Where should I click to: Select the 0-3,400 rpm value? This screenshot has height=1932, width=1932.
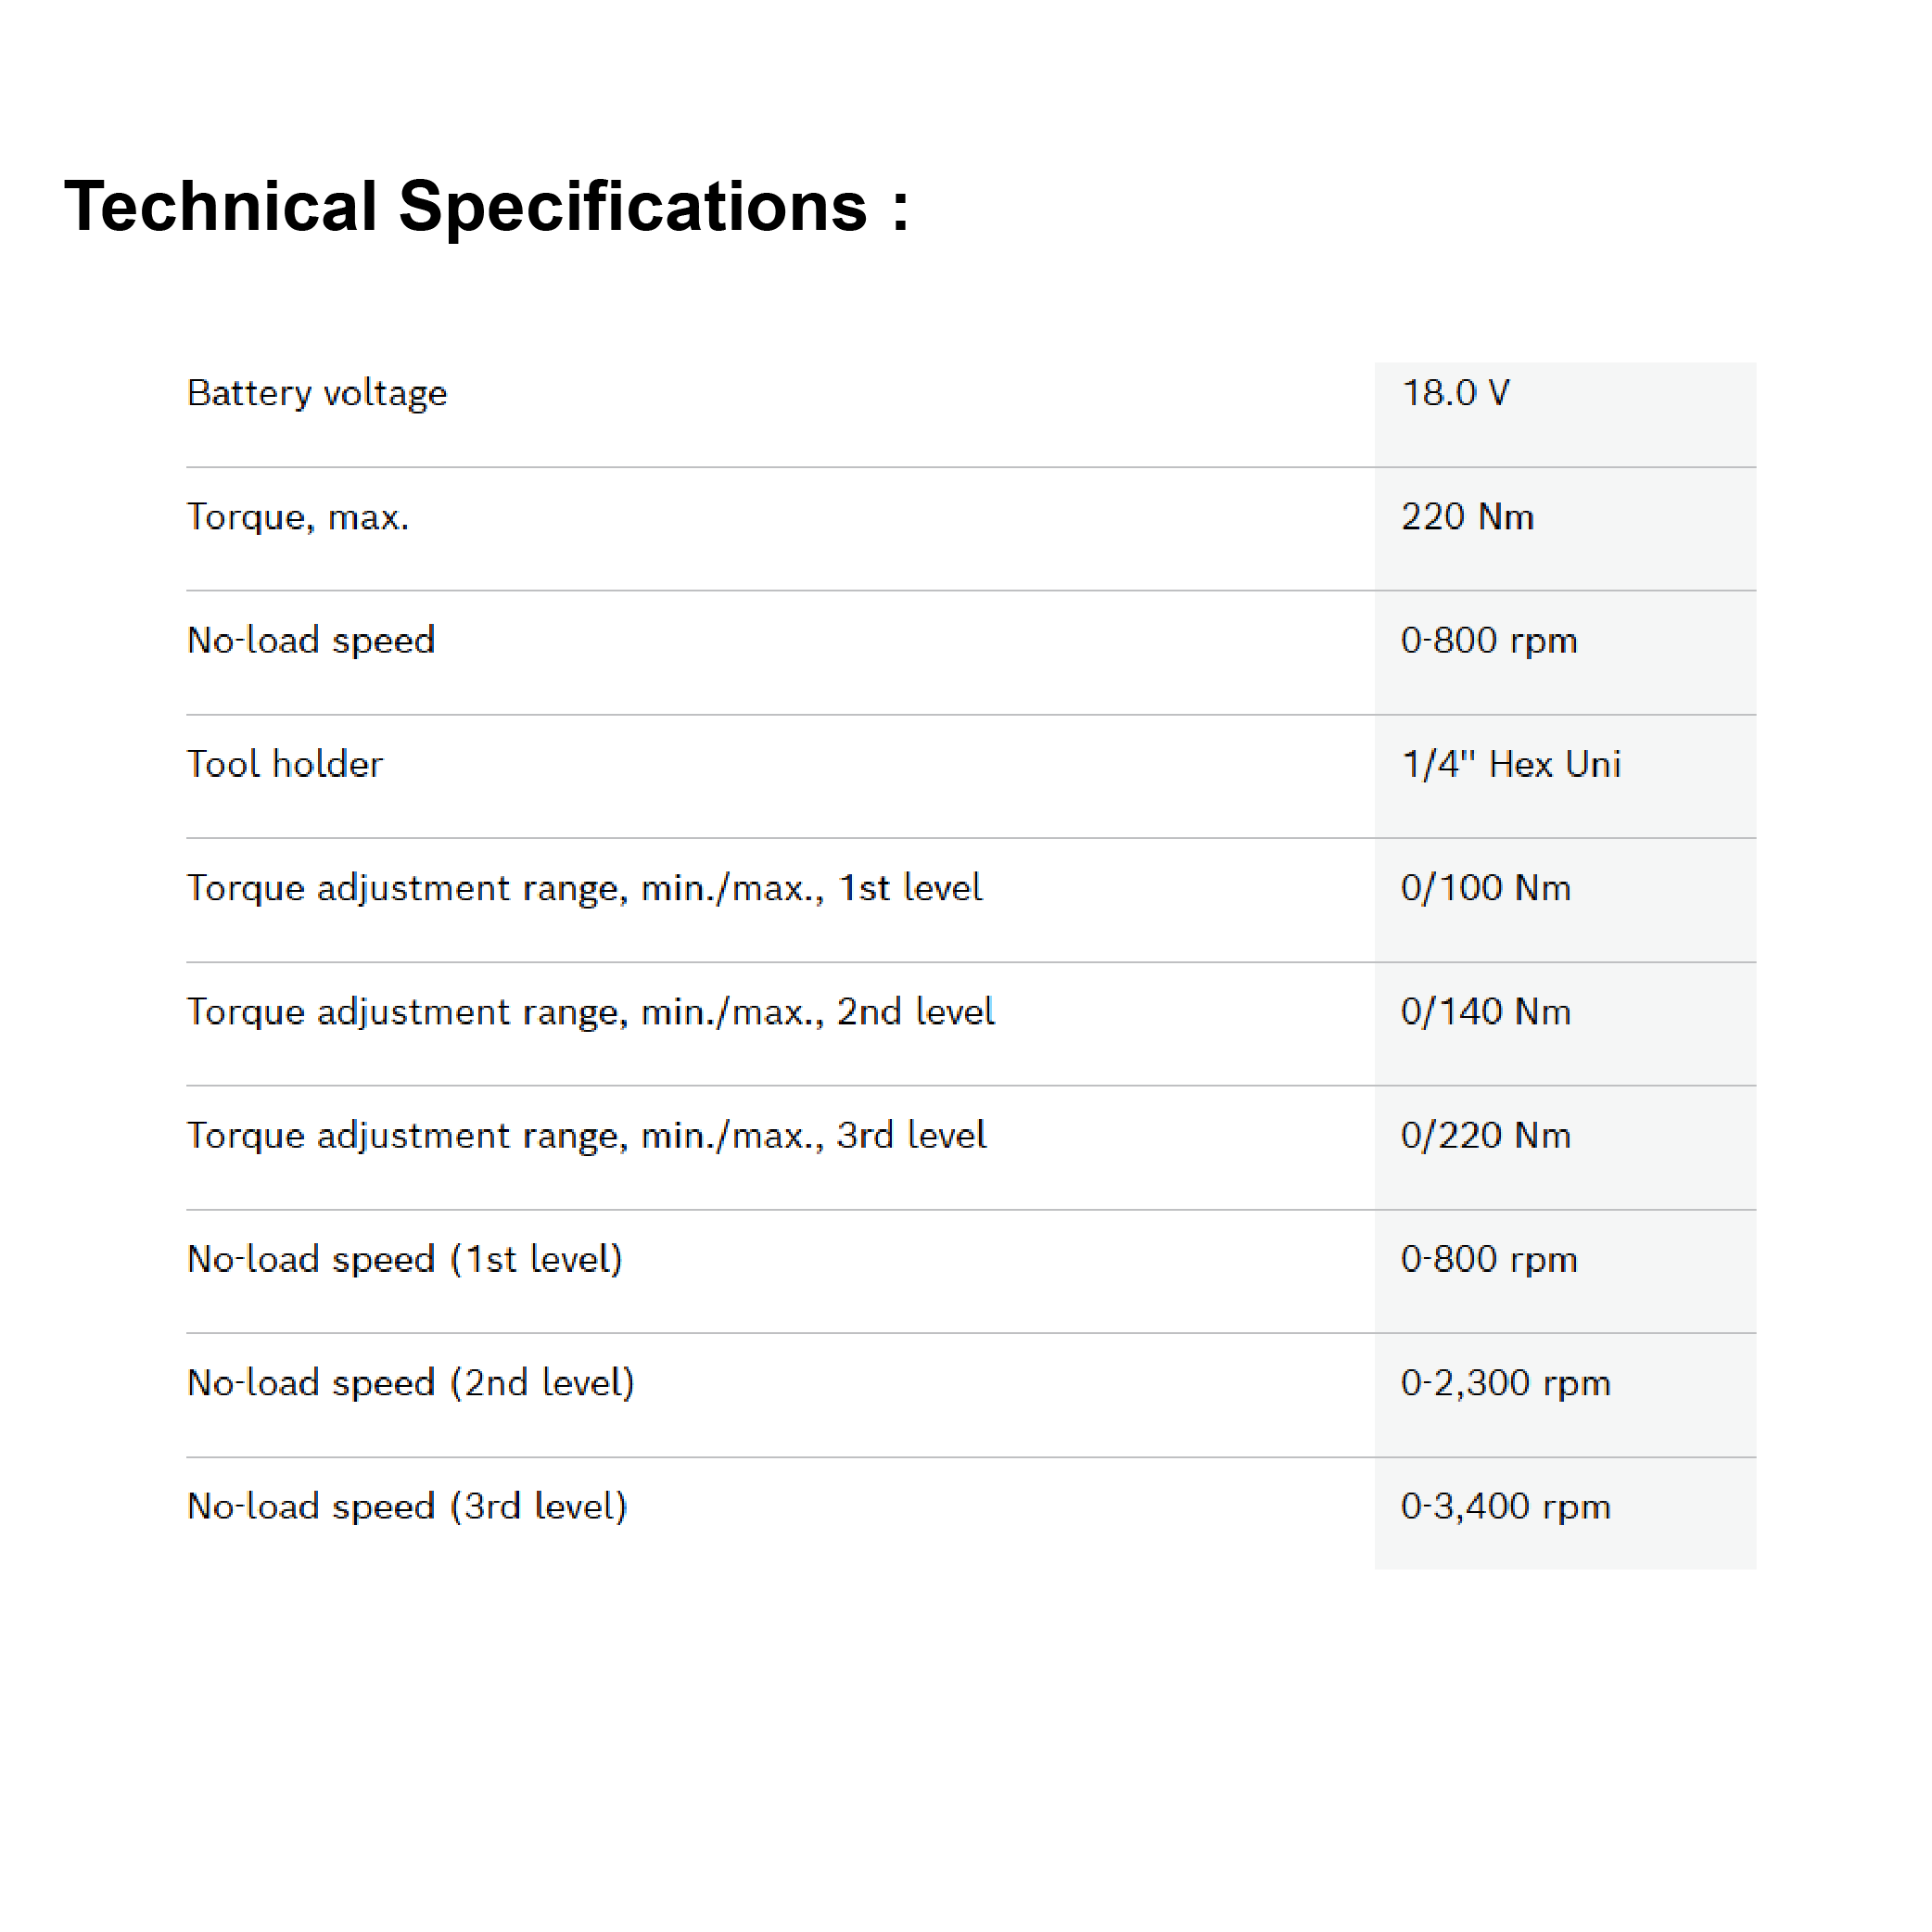[1505, 1506]
